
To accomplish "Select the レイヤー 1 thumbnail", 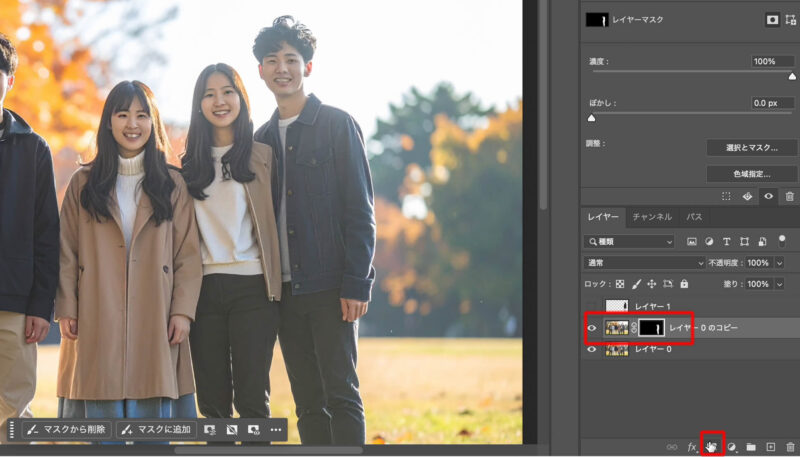I will pos(616,307).
